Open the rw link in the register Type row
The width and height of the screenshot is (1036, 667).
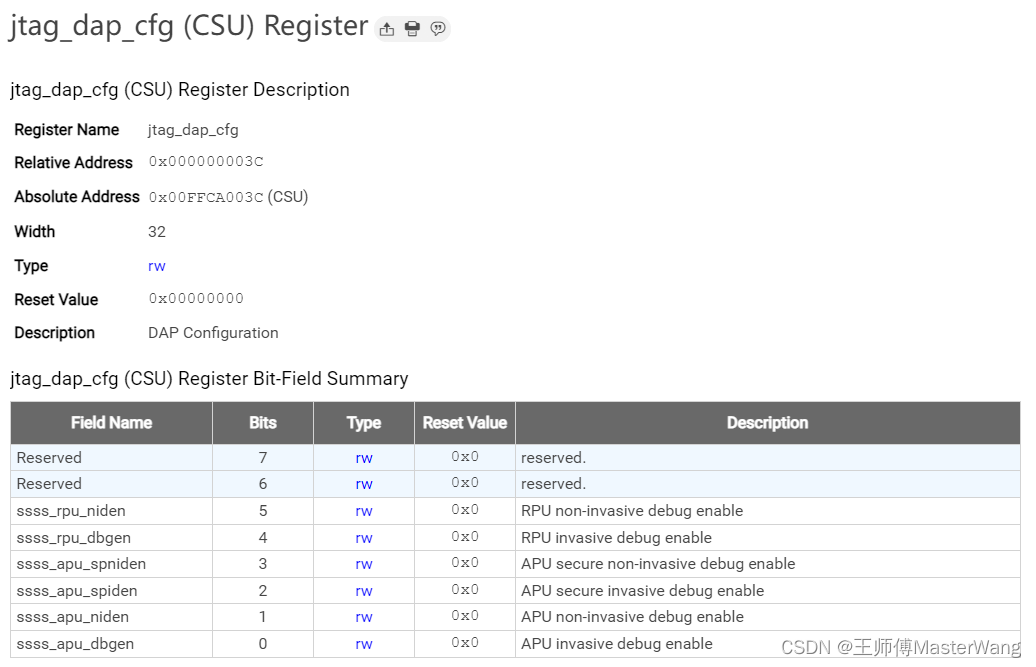click(x=157, y=266)
